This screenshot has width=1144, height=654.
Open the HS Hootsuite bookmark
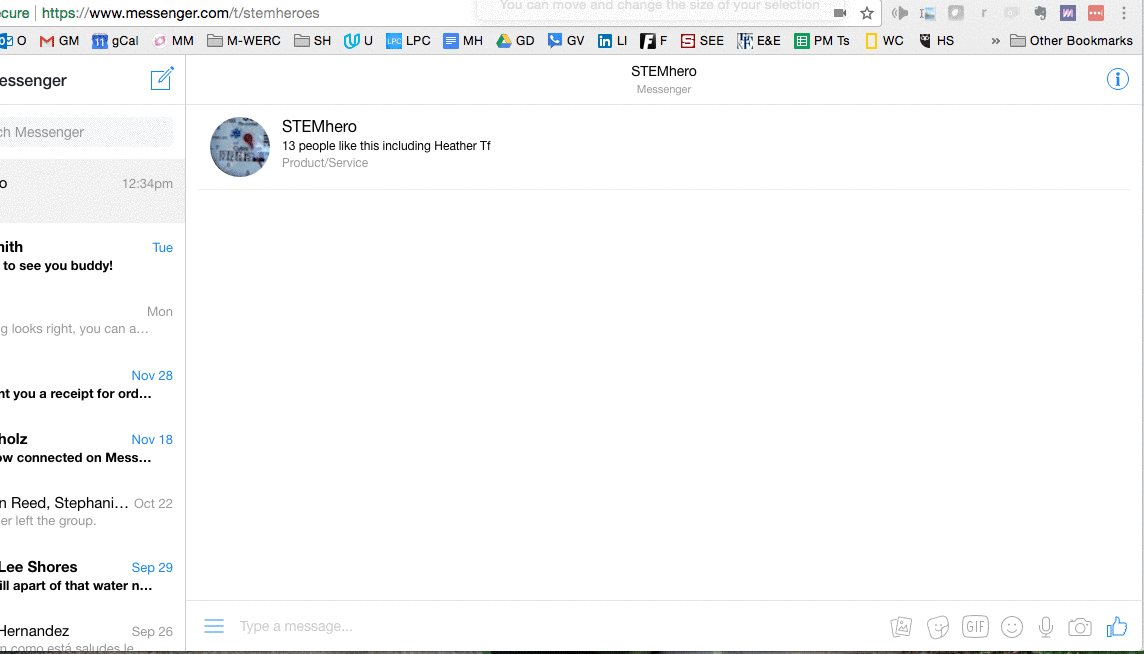[936, 41]
